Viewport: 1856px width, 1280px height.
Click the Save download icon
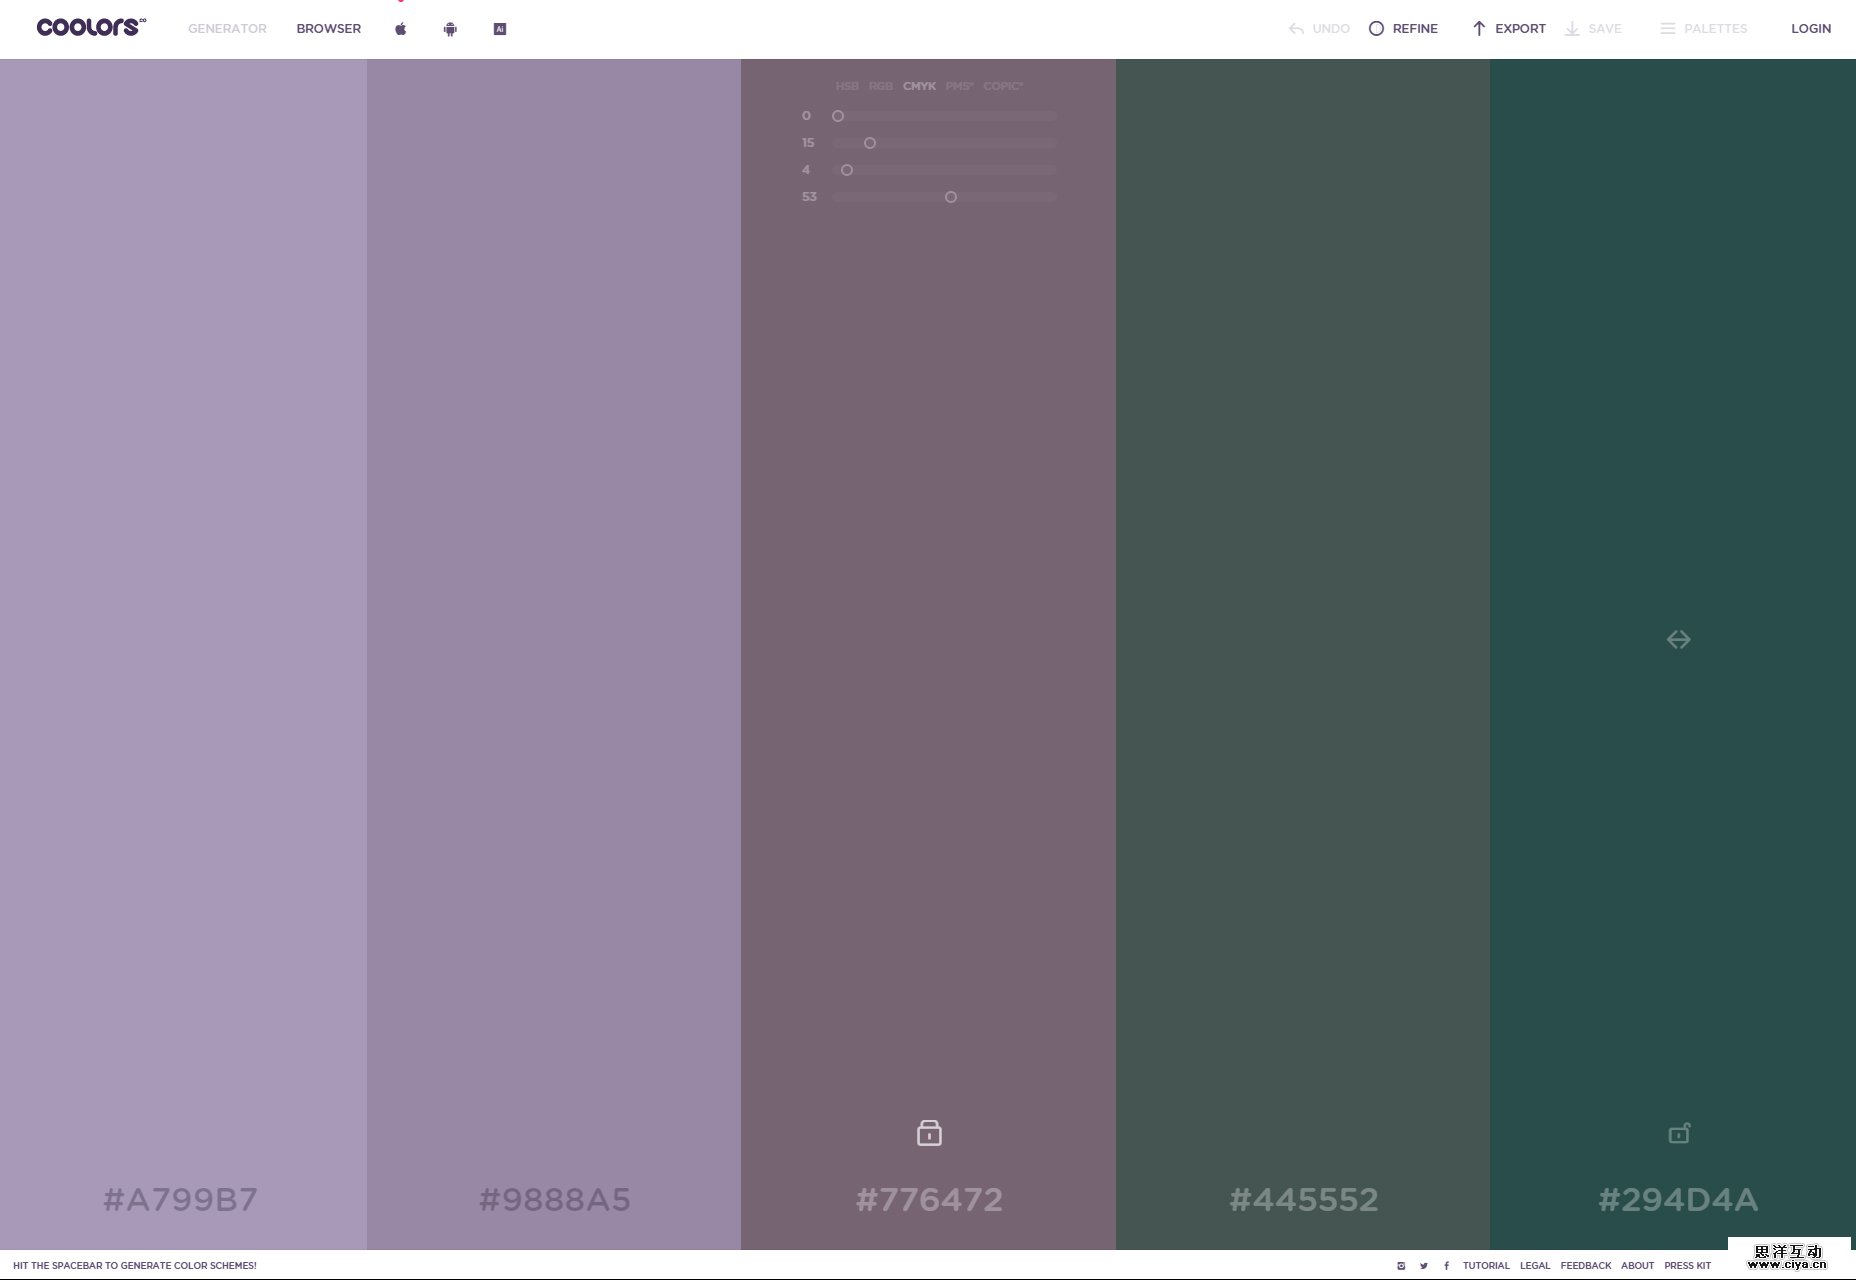(1571, 28)
